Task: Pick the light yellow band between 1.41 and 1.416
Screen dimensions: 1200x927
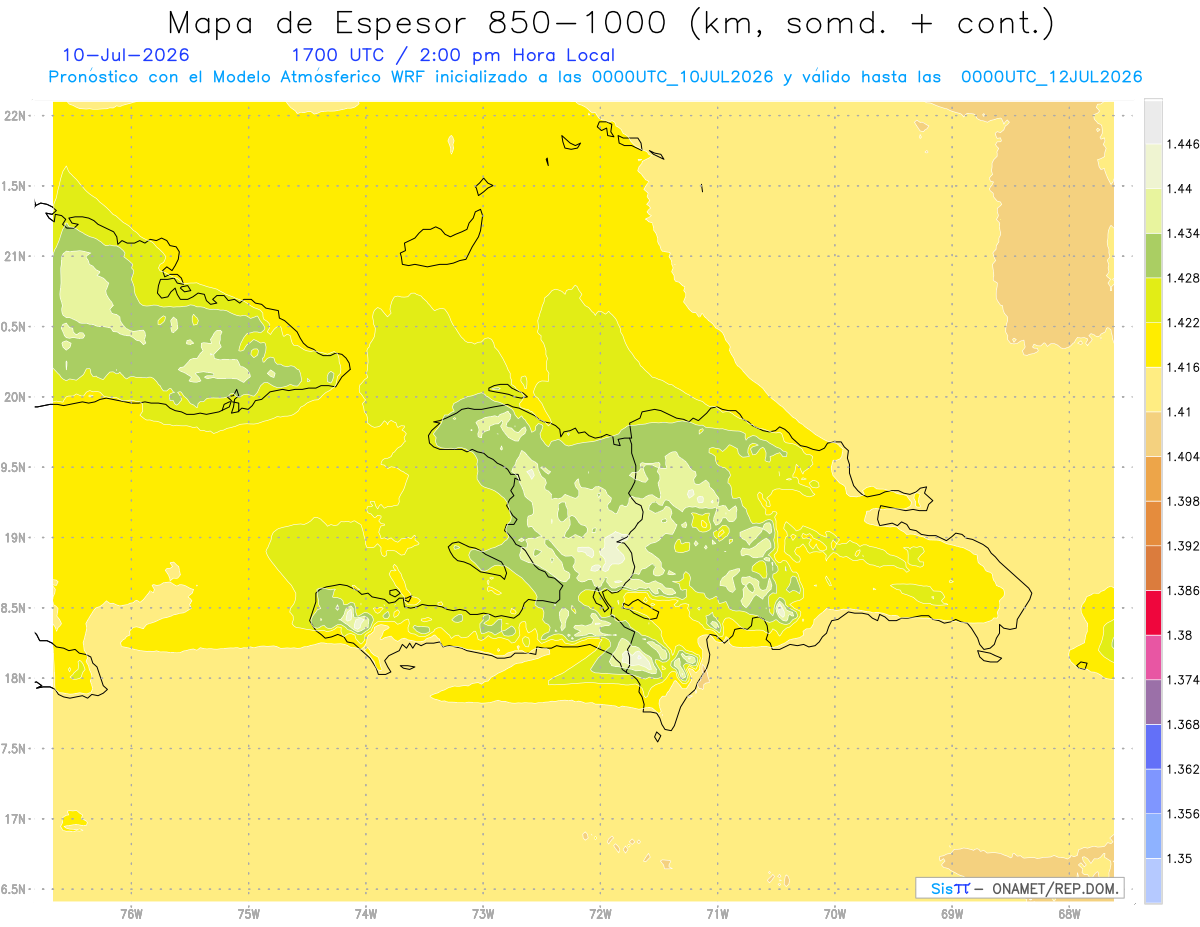Action: pos(1153,389)
